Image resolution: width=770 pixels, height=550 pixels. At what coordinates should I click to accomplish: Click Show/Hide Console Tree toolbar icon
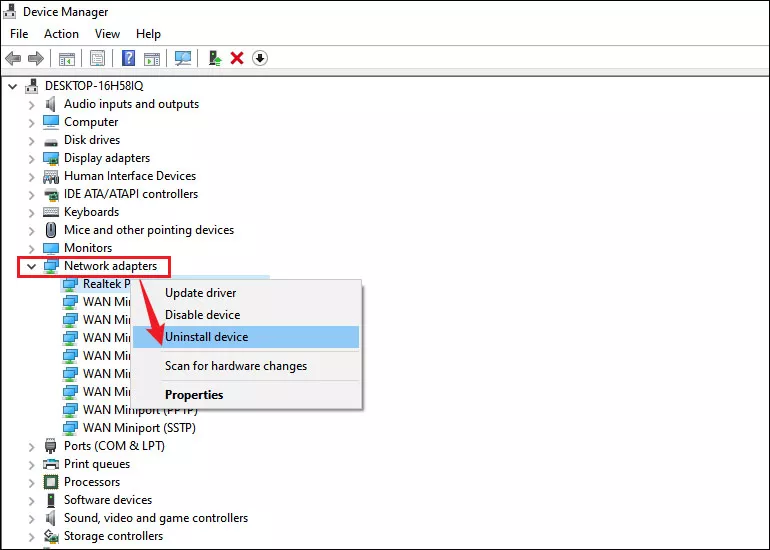(x=66, y=58)
